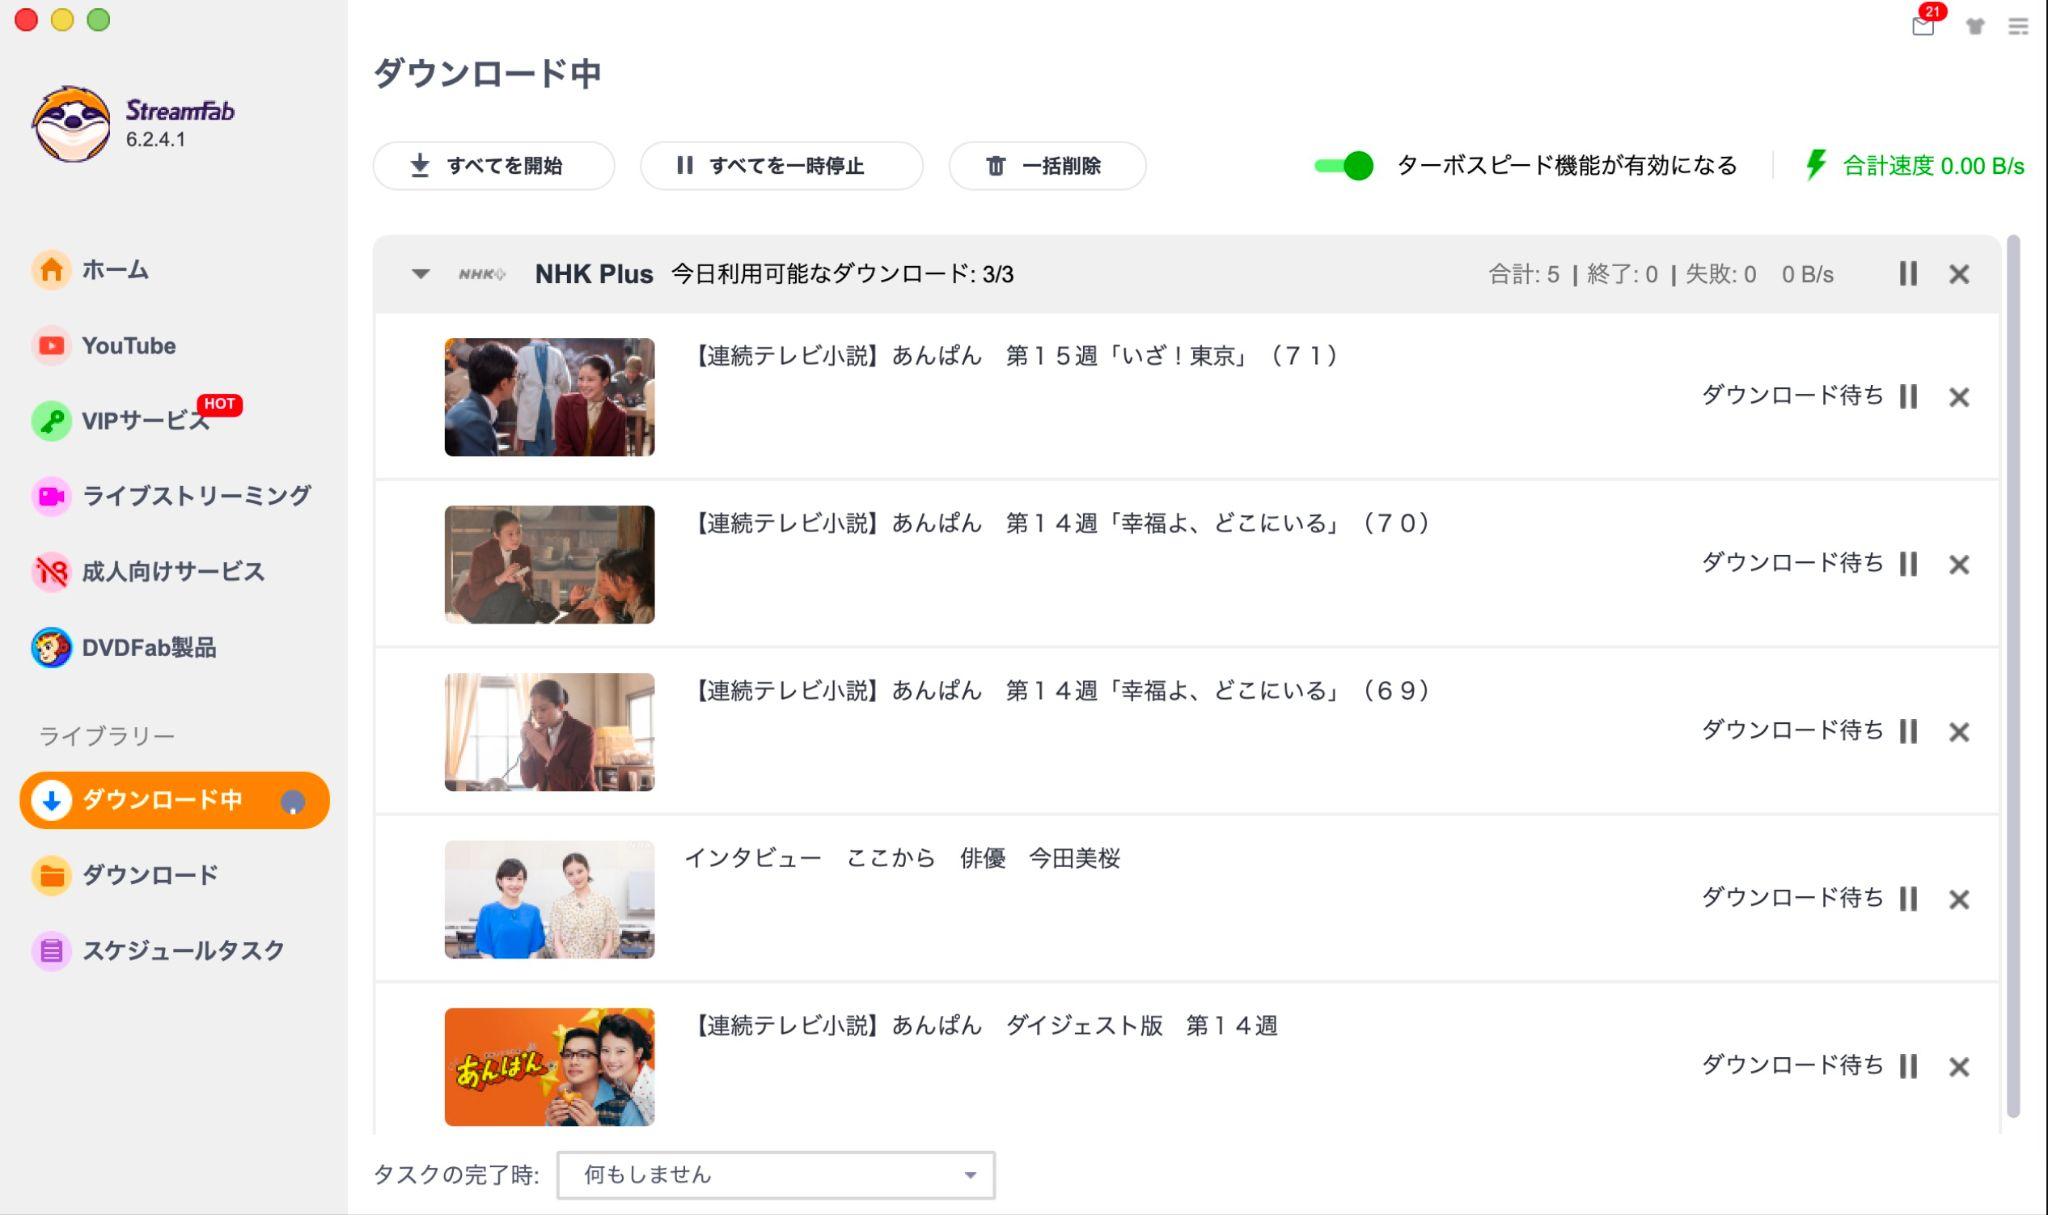Open the message inbox with 21 badge
Image resolution: width=2048 pixels, height=1215 pixels.
tap(1923, 25)
